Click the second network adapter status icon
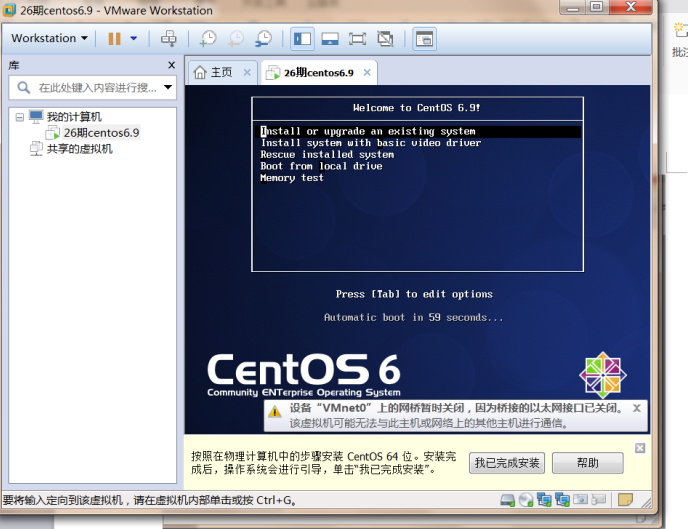This screenshot has width=688, height=529. [562, 500]
